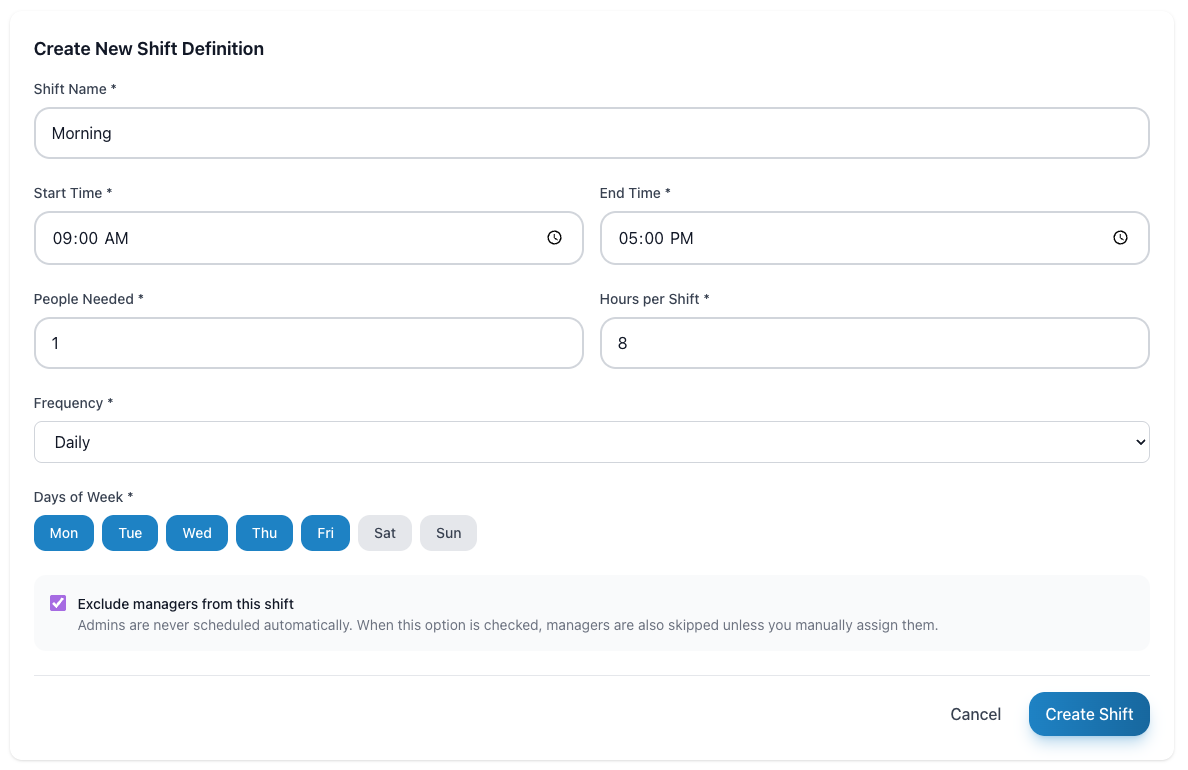Image resolution: width=1188 pixels, height=770 pixels.
Task: Toggle off the Wed day button
Action: pyautogui.click(x=196, y=533)
